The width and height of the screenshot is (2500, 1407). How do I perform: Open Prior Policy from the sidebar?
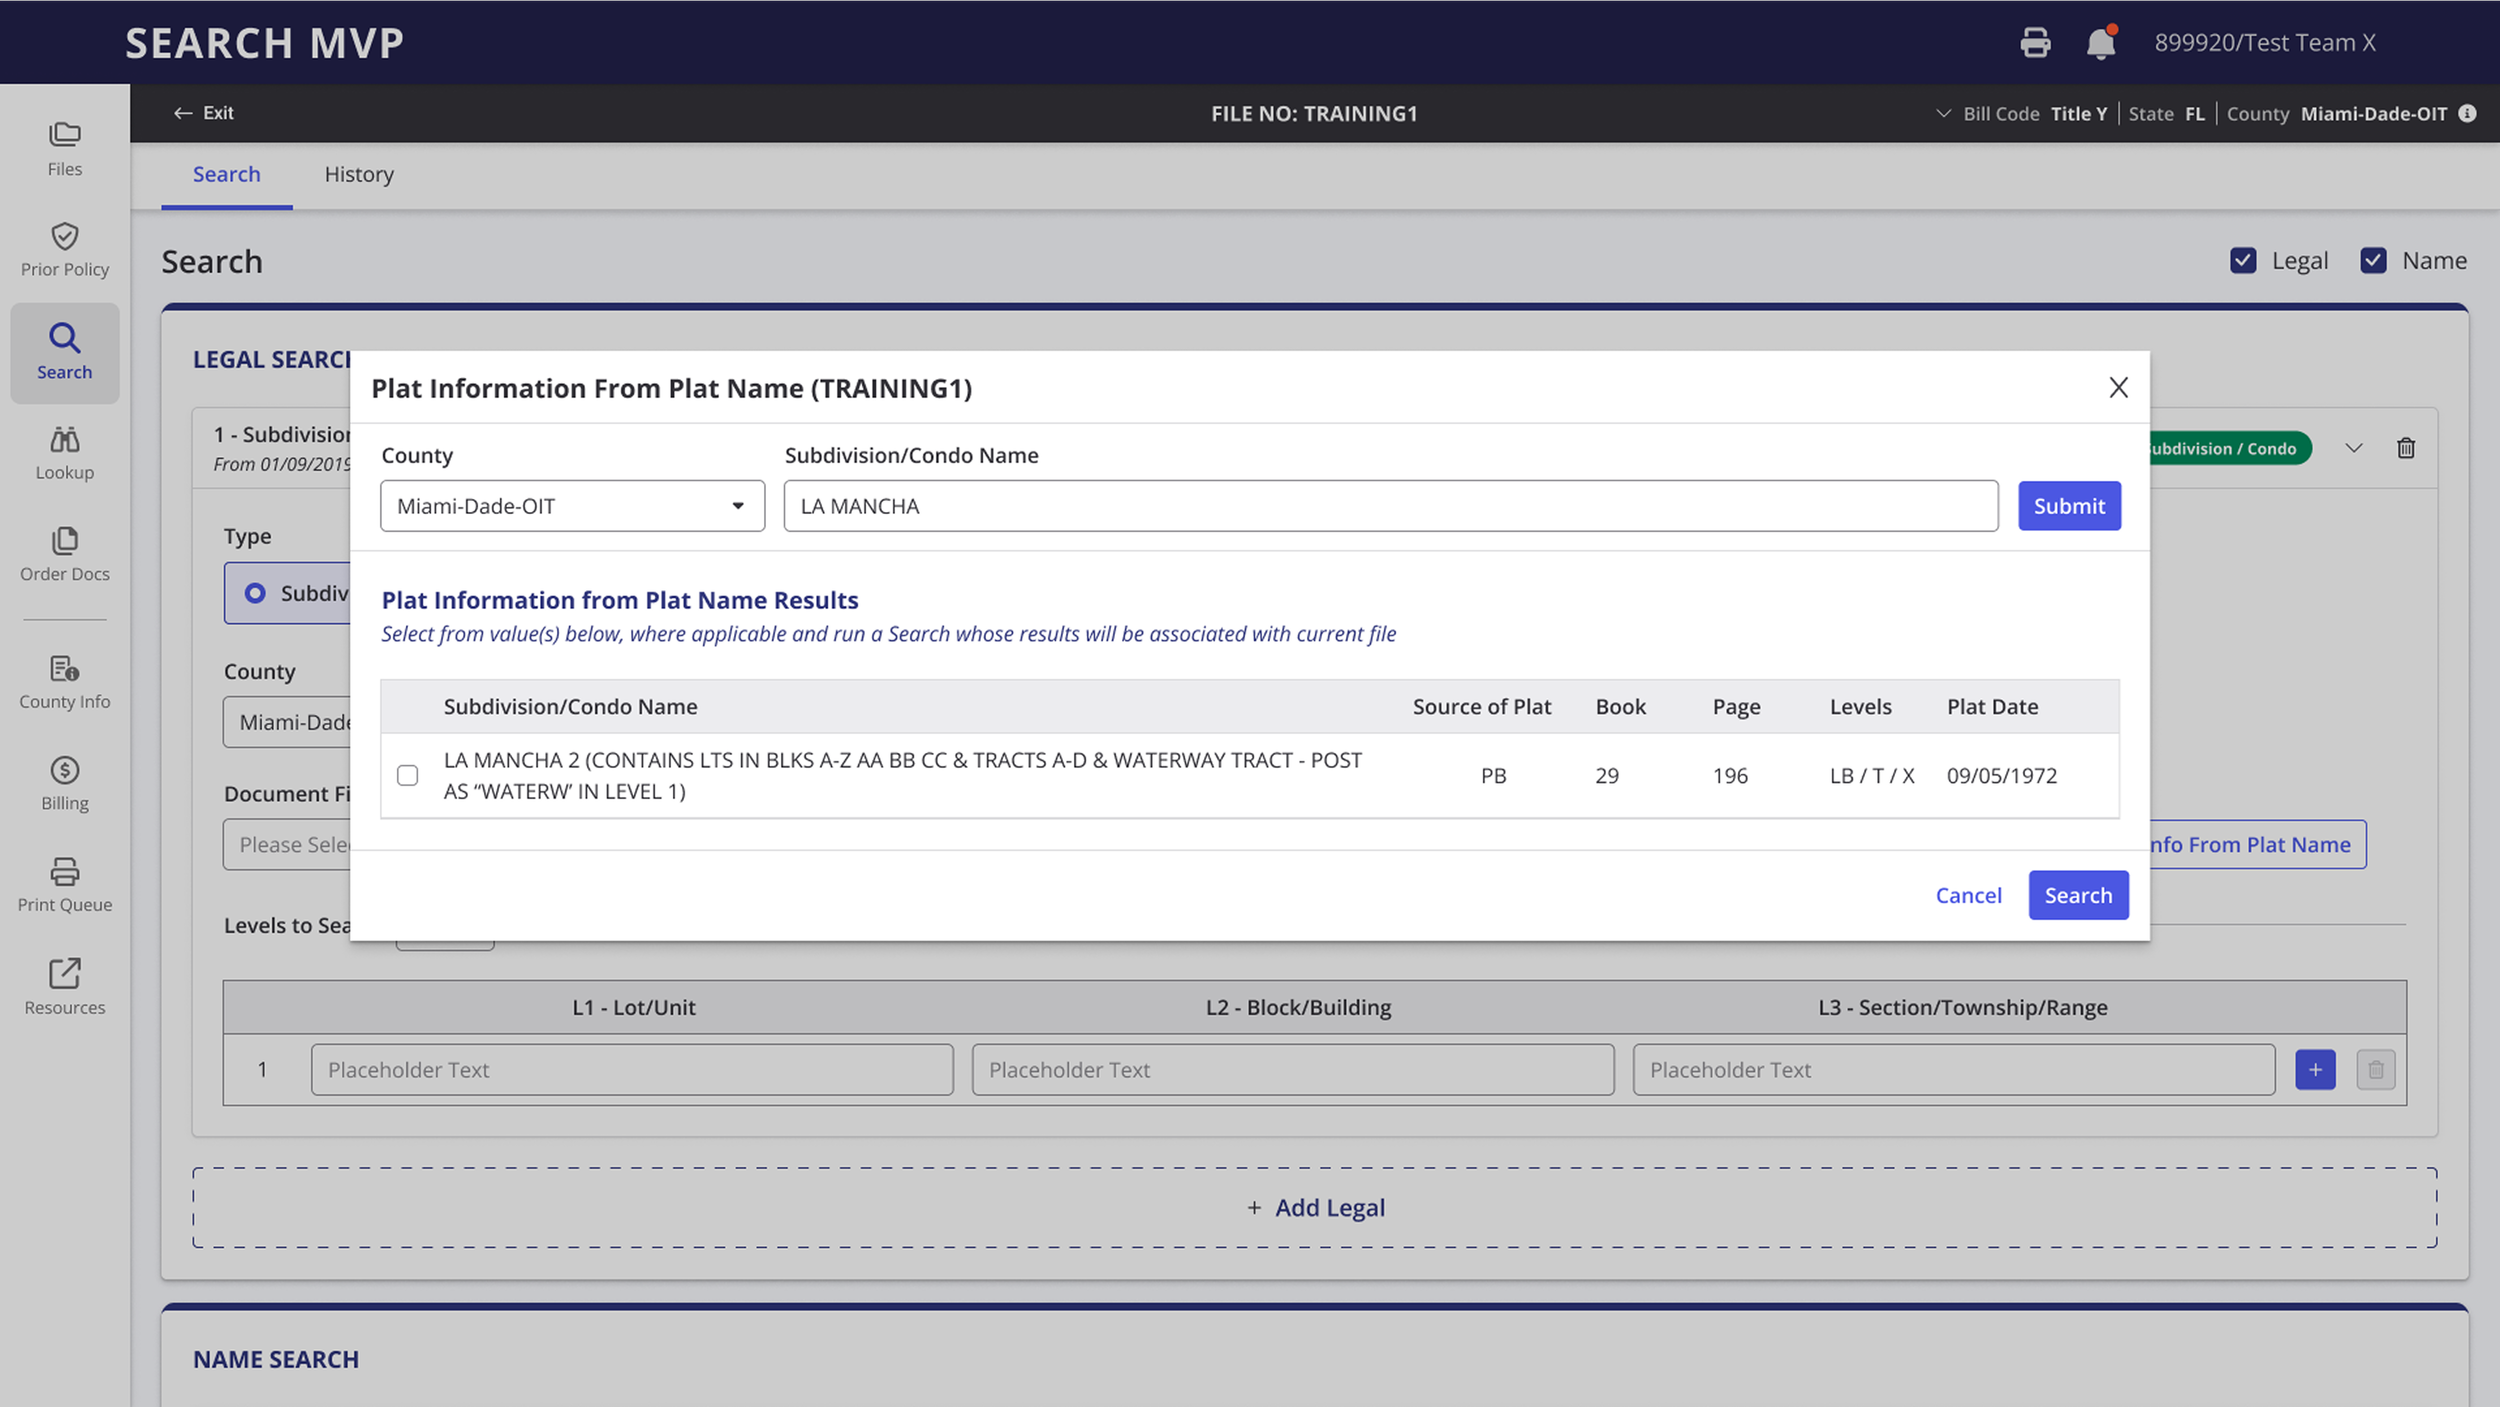tap(64, 250)
